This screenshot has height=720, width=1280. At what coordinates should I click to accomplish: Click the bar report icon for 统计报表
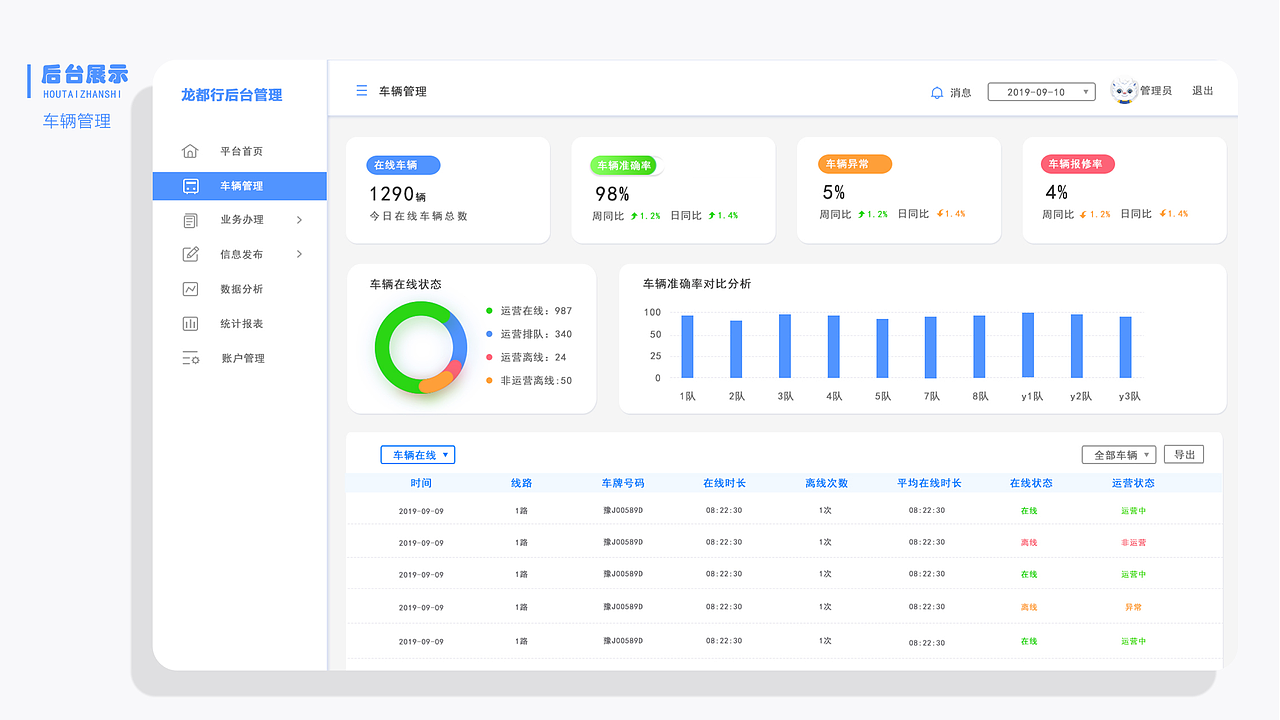point(190,324)
